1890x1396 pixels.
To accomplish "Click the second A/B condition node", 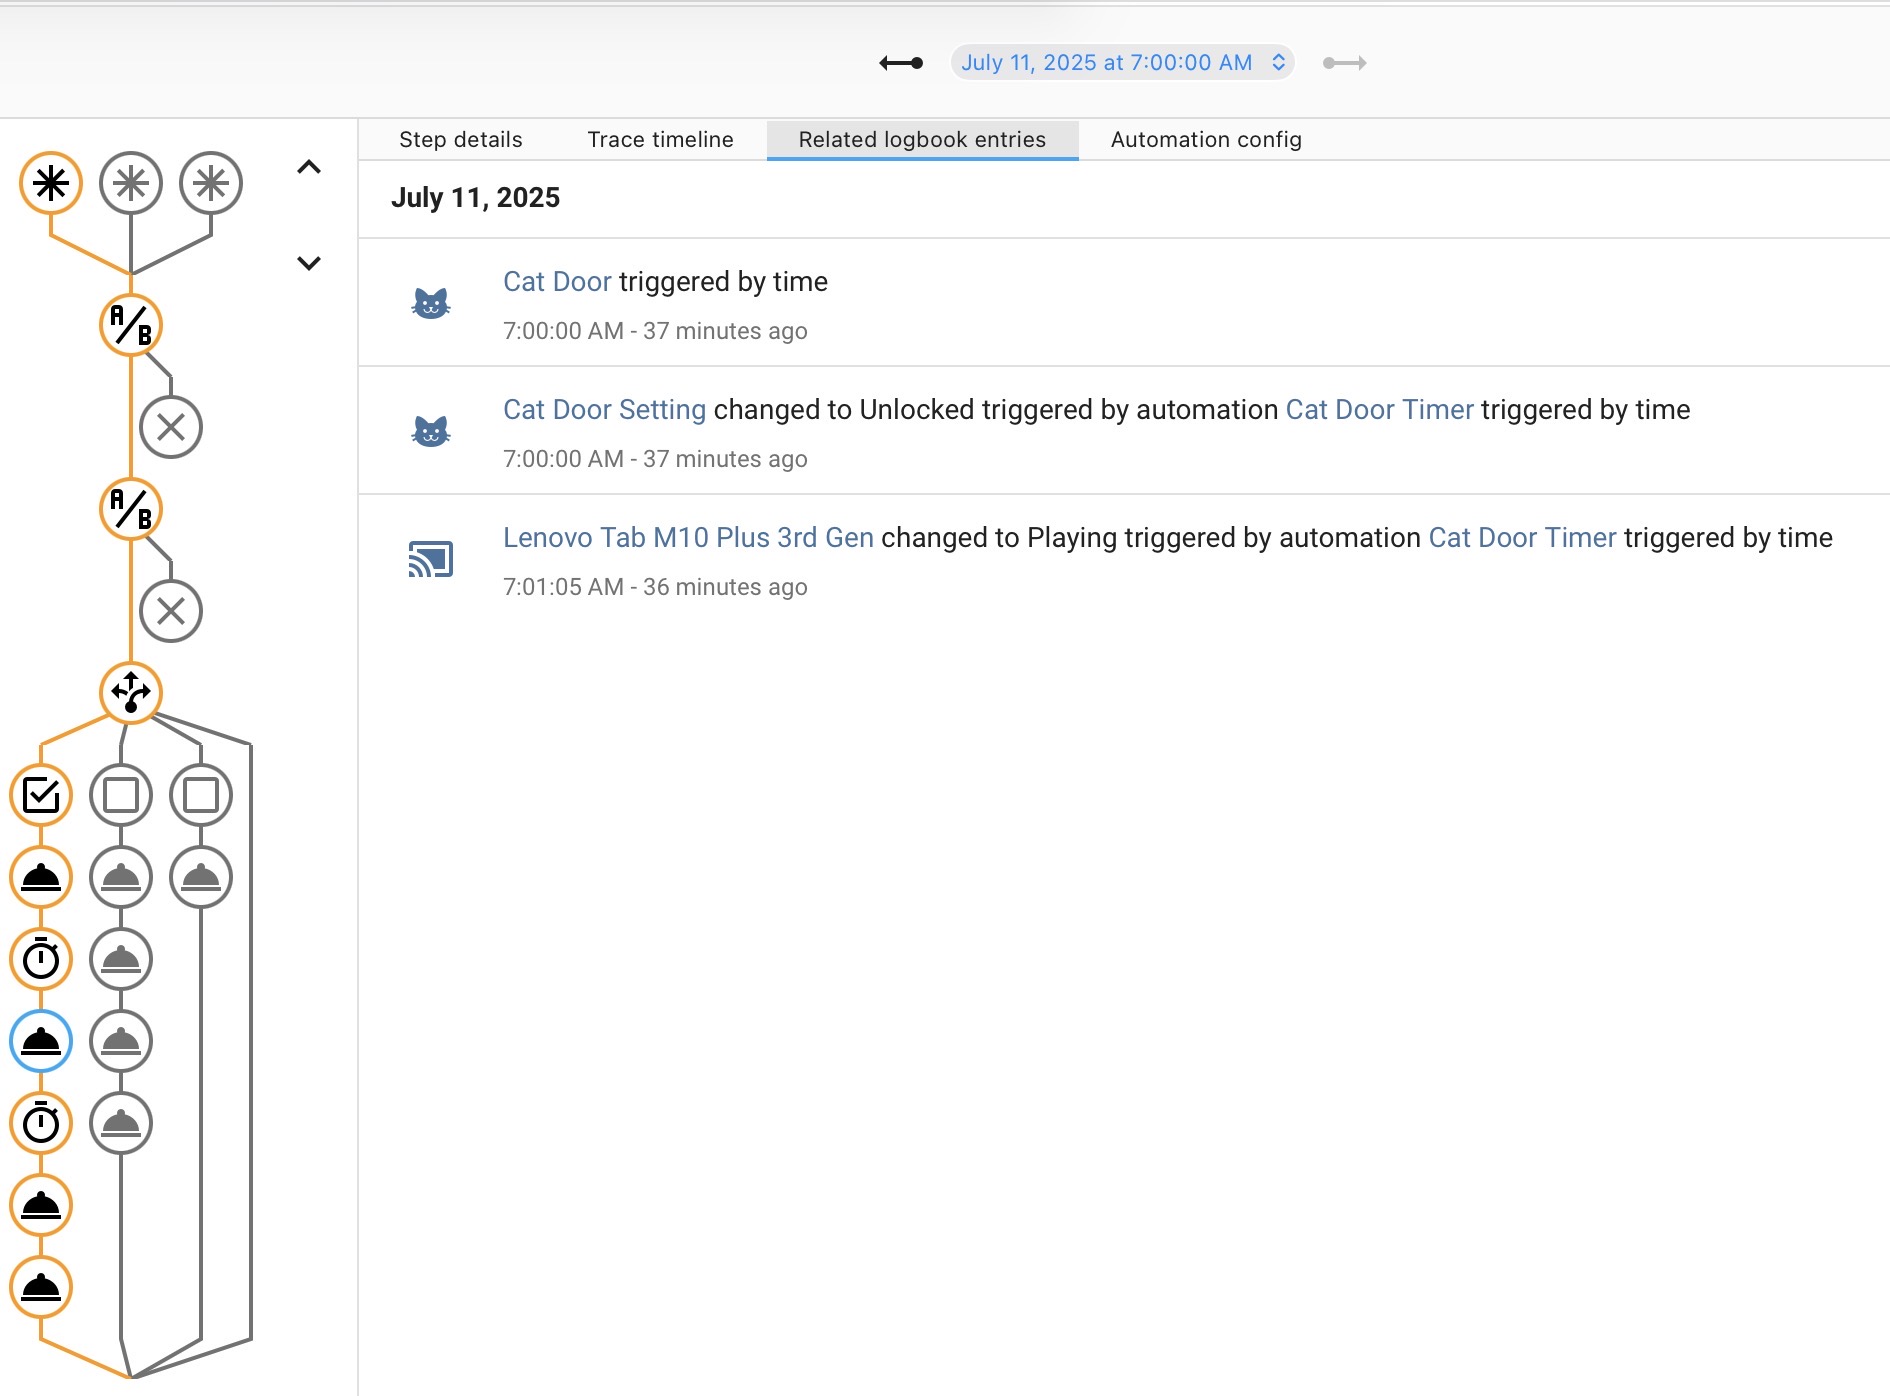I will 131,509.
